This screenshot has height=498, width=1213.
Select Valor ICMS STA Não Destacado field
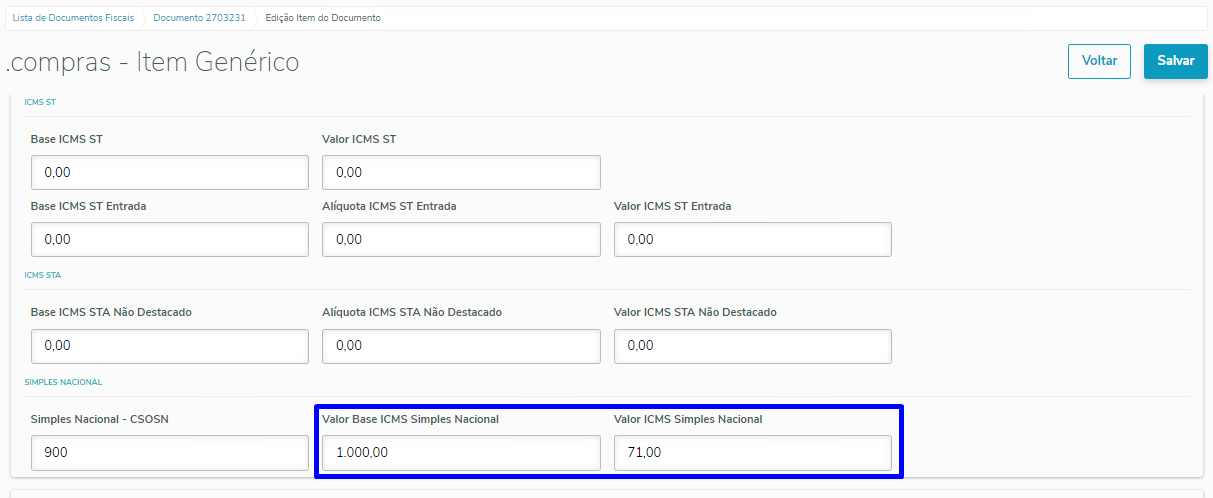(752, 346)
